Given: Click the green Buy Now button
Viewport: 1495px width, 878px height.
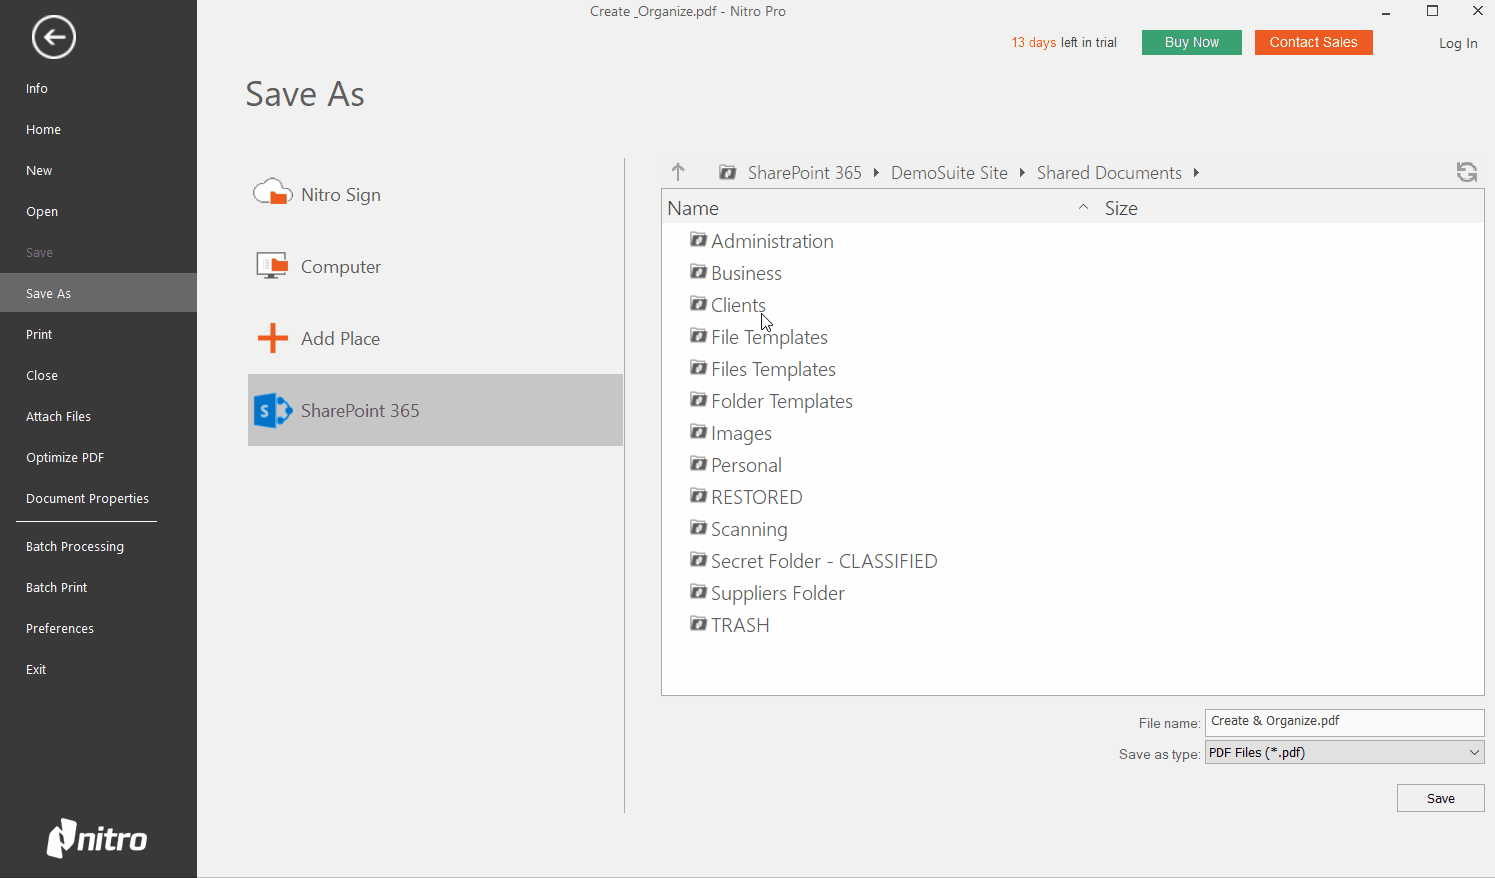Looking at the screenshot, I should pyautogui.click(x=1191, y=42).
